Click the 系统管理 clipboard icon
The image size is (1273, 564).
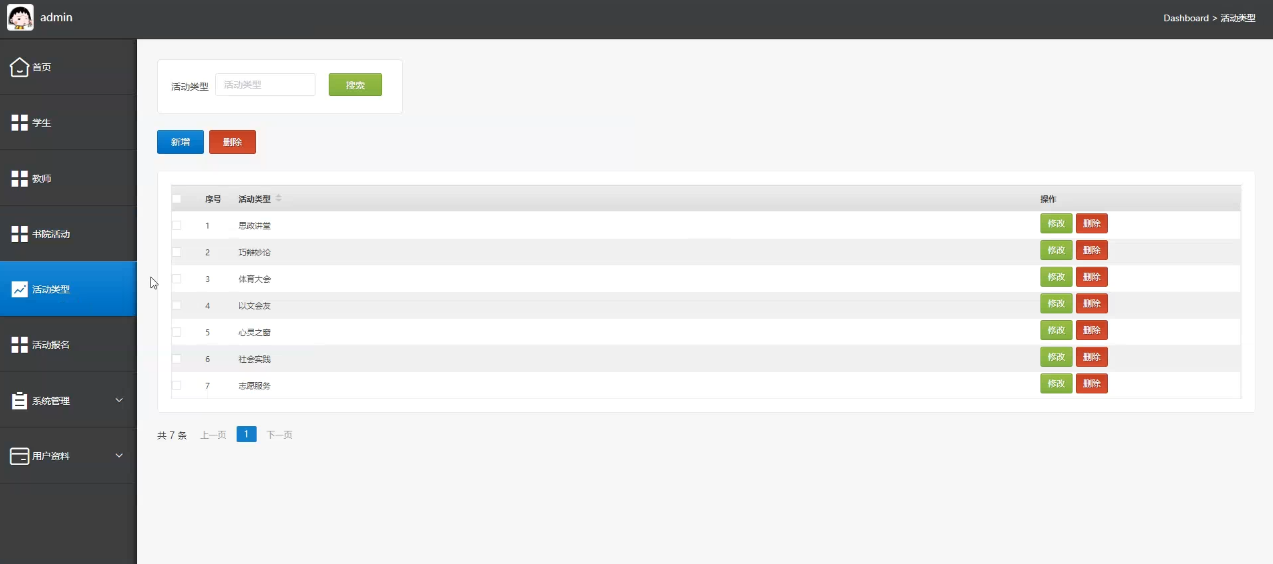point(19,400)
